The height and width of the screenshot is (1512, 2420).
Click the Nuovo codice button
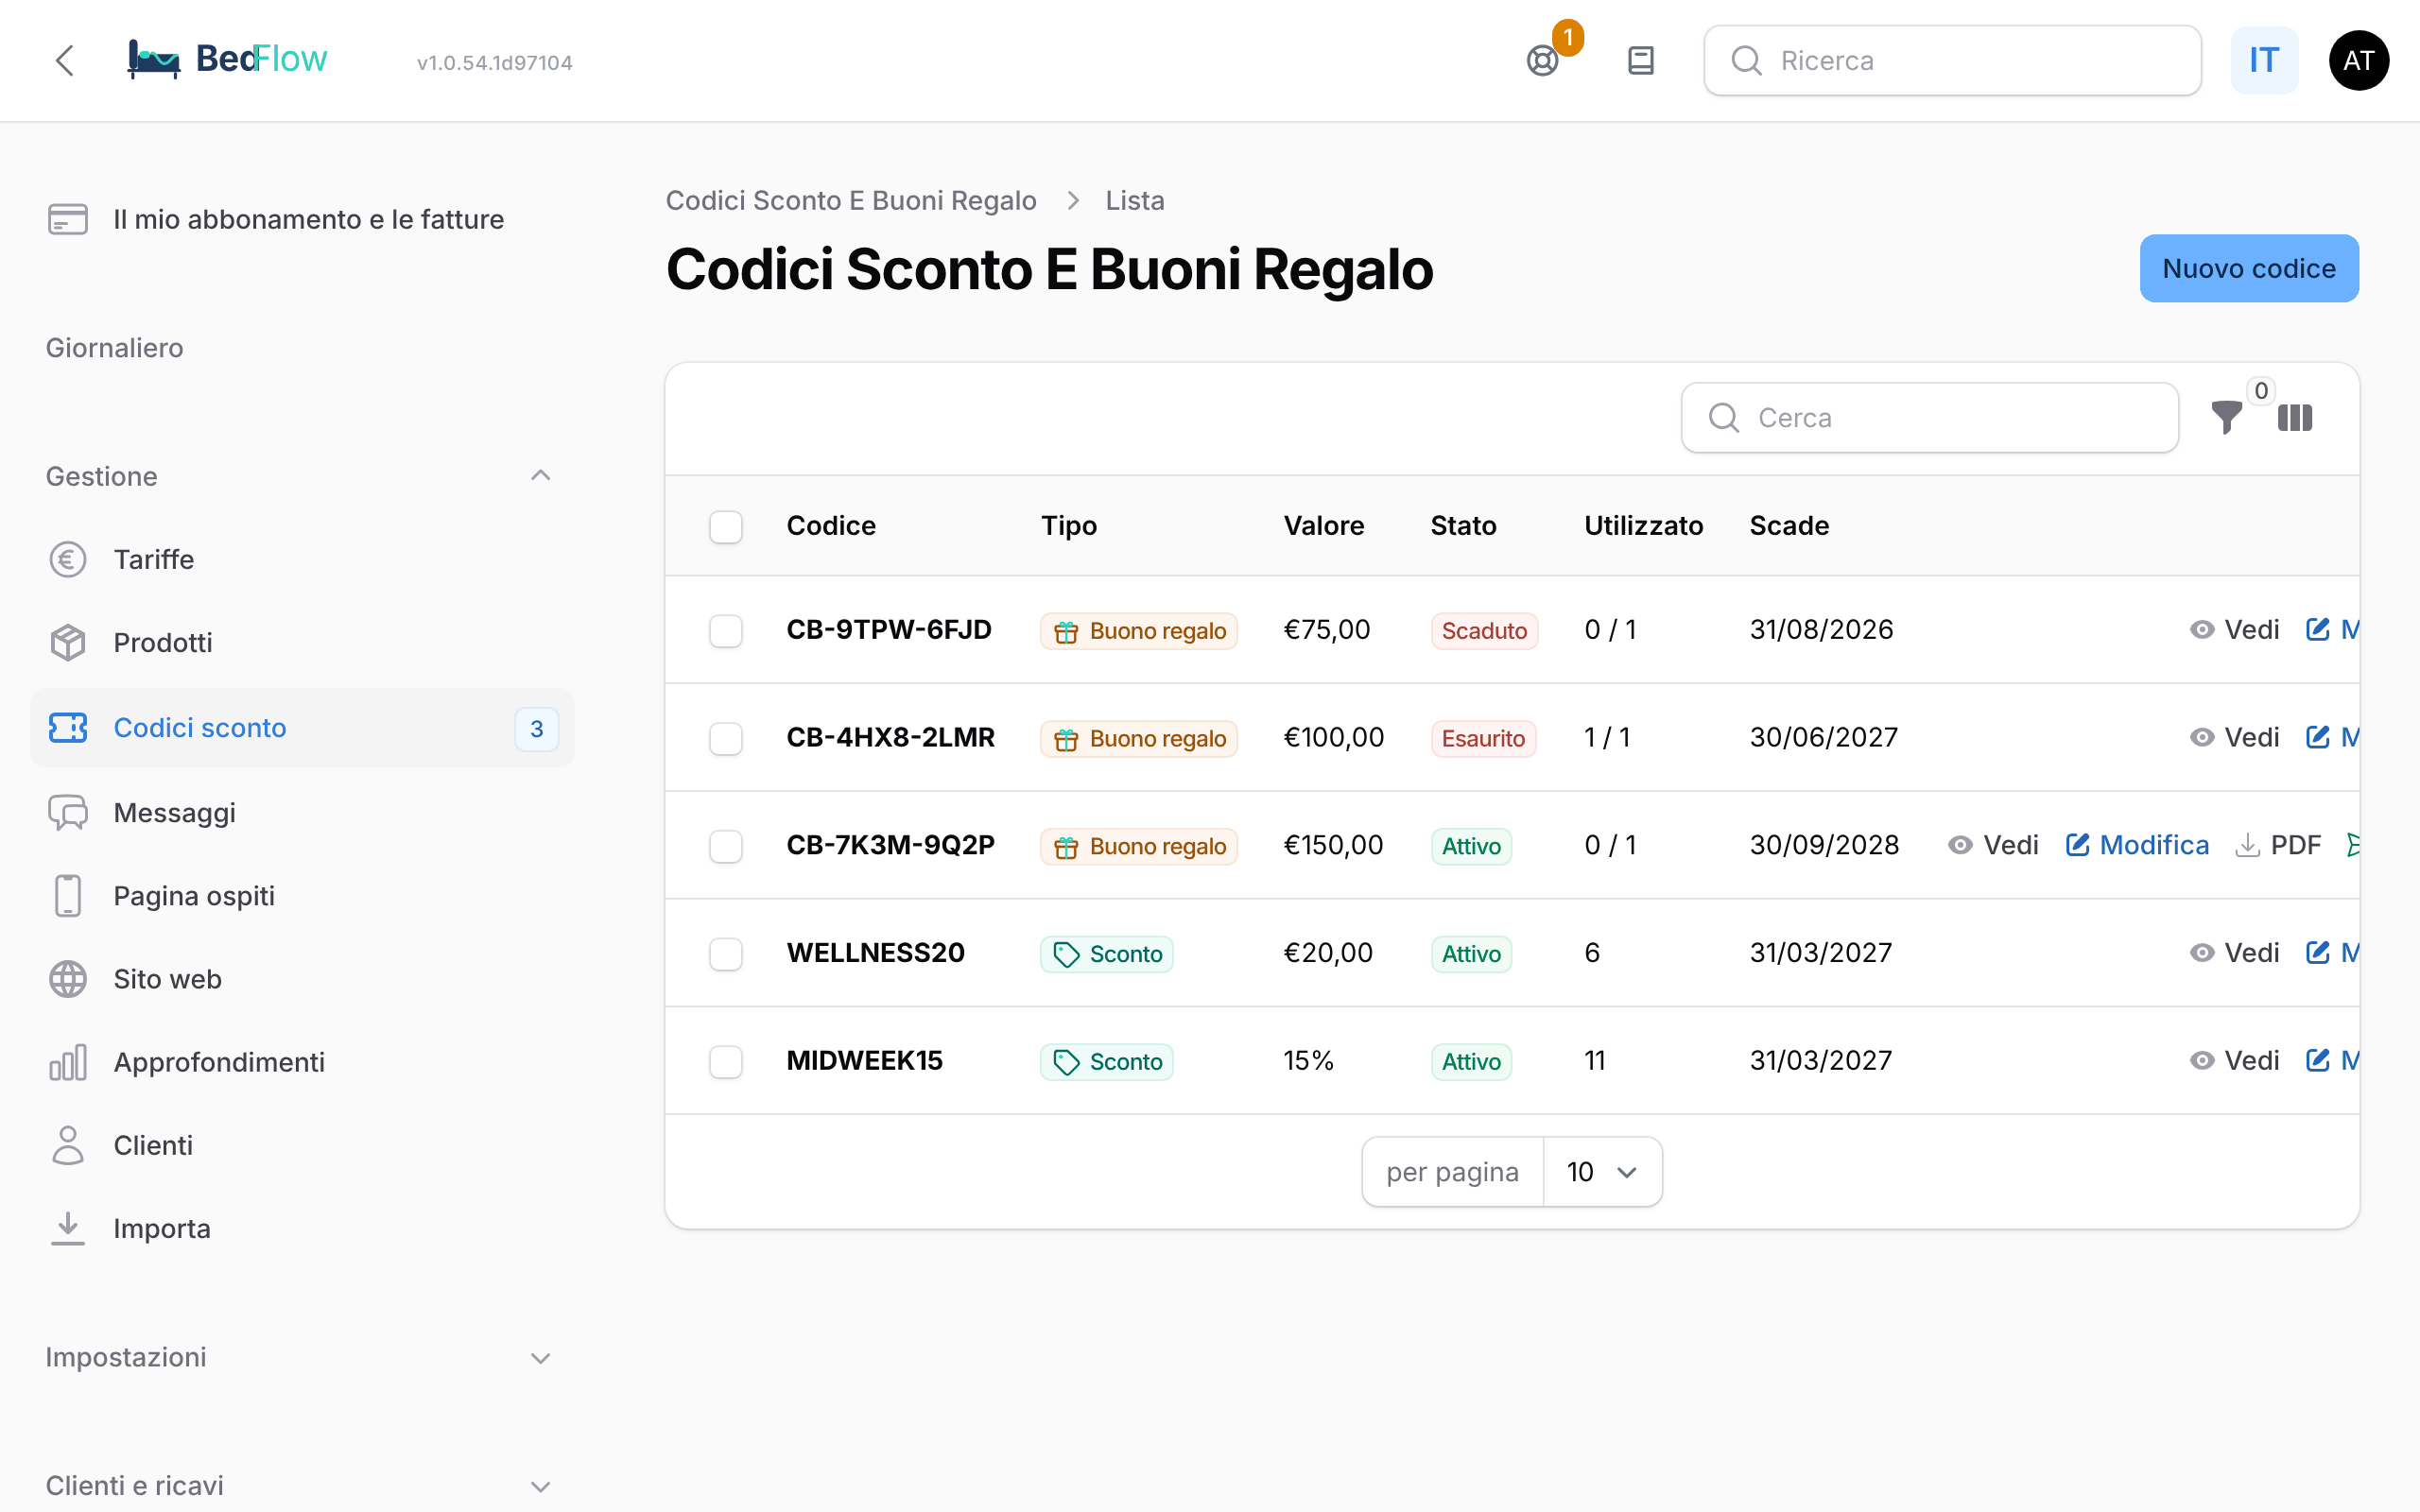click(2249, 268)
